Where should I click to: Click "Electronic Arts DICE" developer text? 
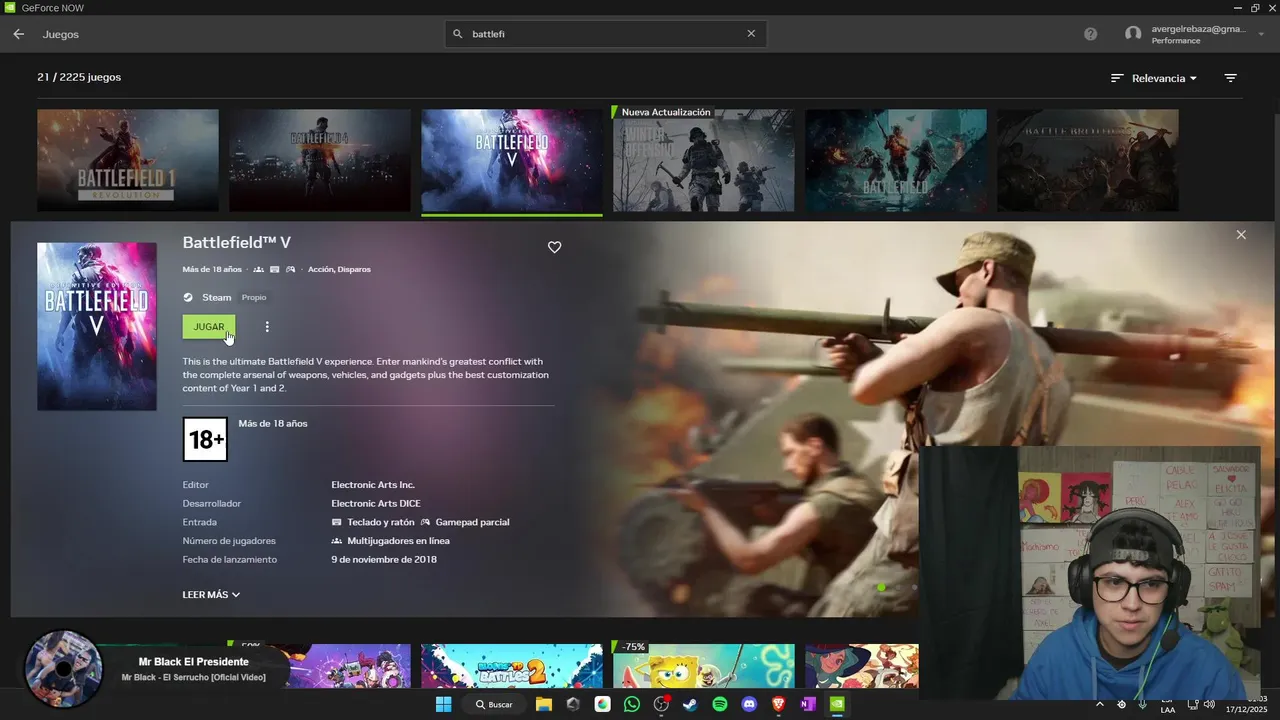coord(376,504)
